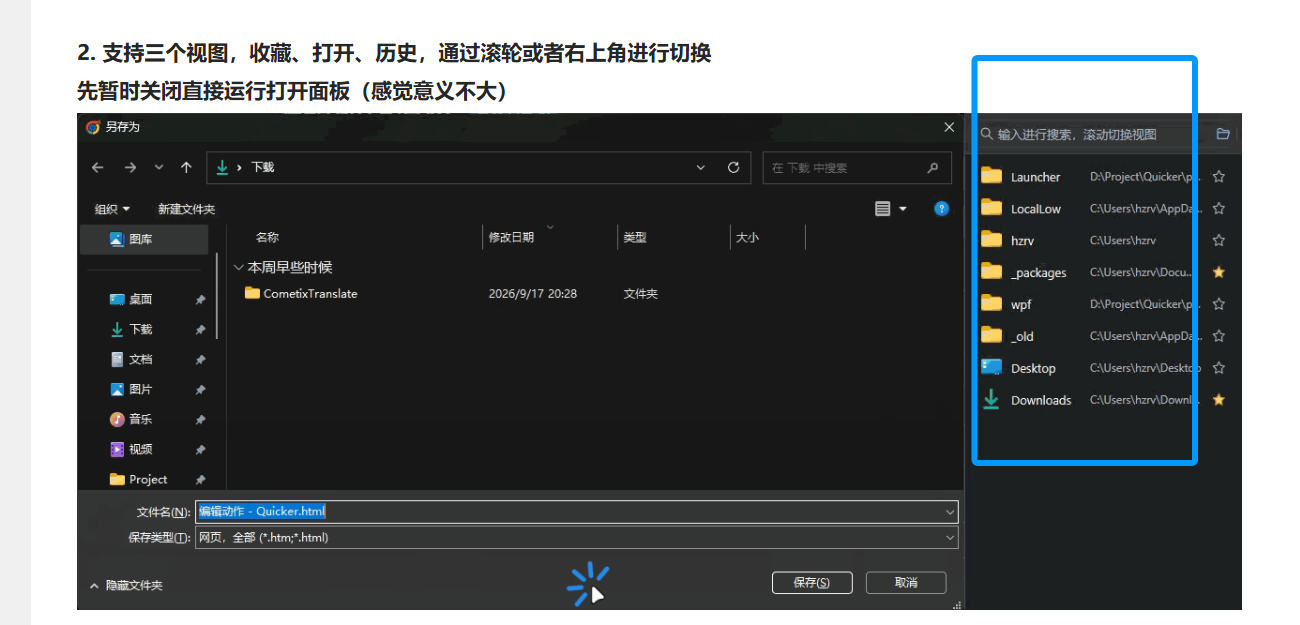Open the help question-mark icon
Viewport: 1300px width, 625px height.
pos(941,209)
